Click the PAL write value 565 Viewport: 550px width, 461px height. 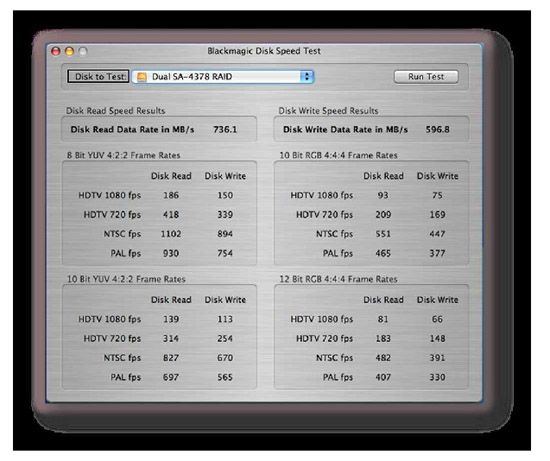(x=225, y=378)
